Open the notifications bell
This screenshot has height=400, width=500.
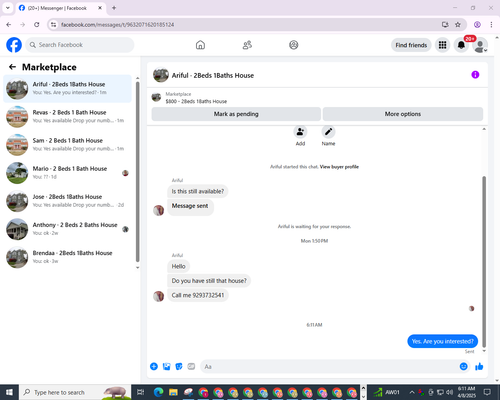461,45
